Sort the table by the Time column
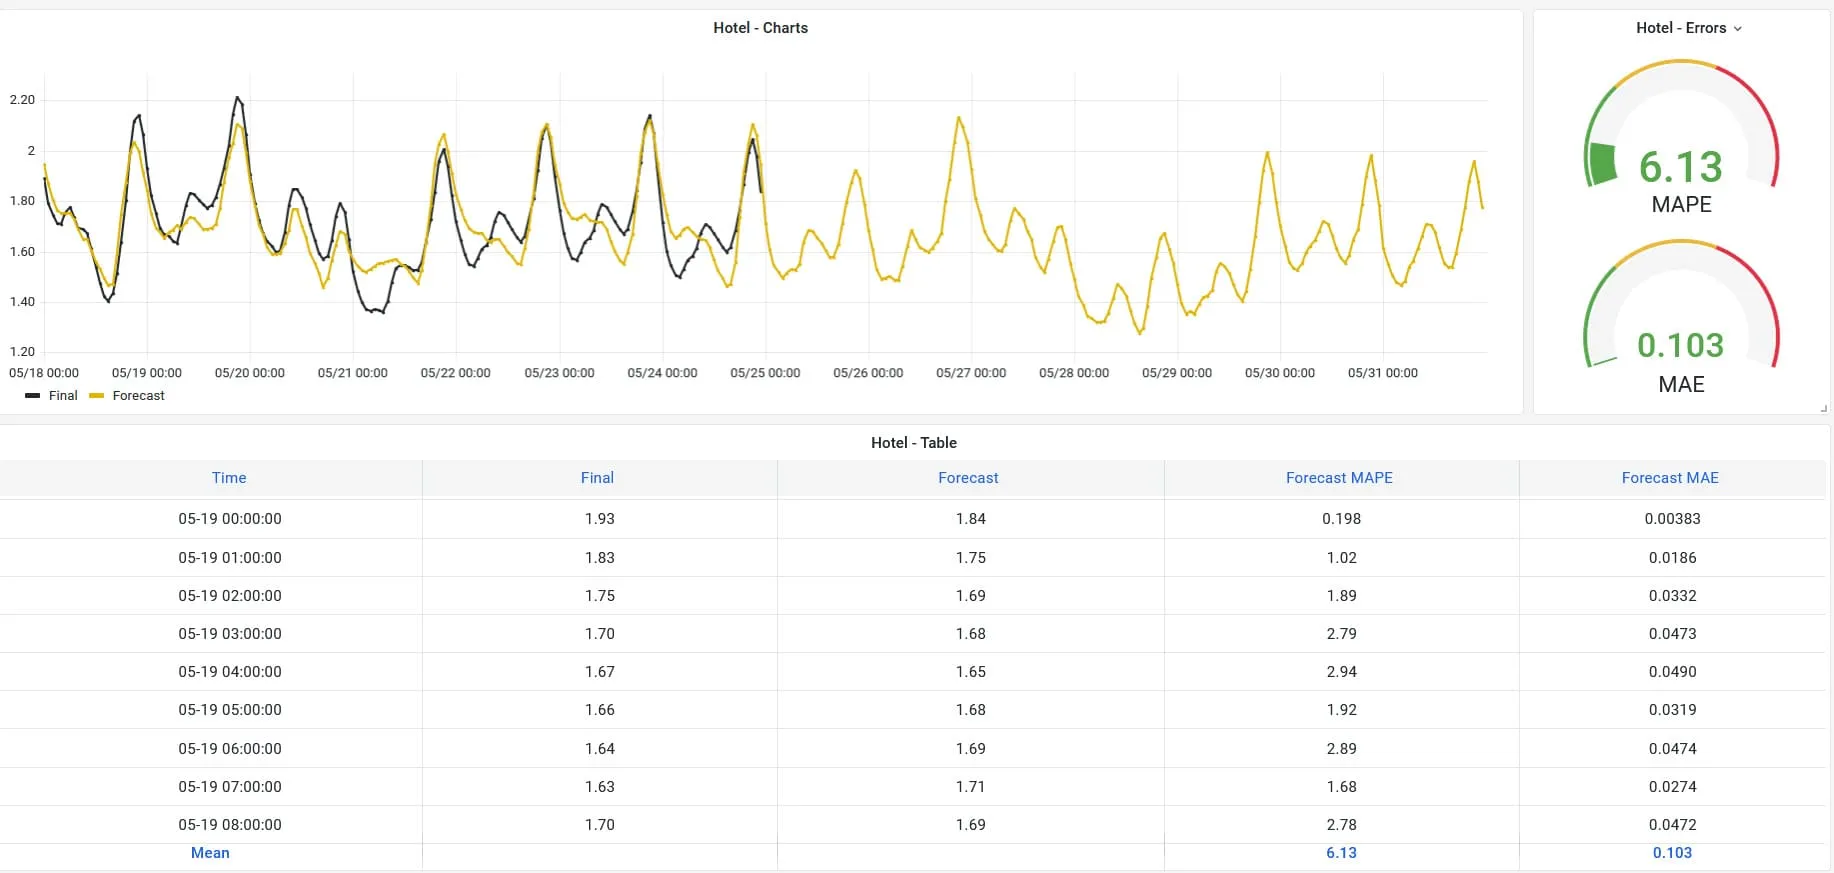Viewport: 1834px width, 873px height. click(229, 478)
